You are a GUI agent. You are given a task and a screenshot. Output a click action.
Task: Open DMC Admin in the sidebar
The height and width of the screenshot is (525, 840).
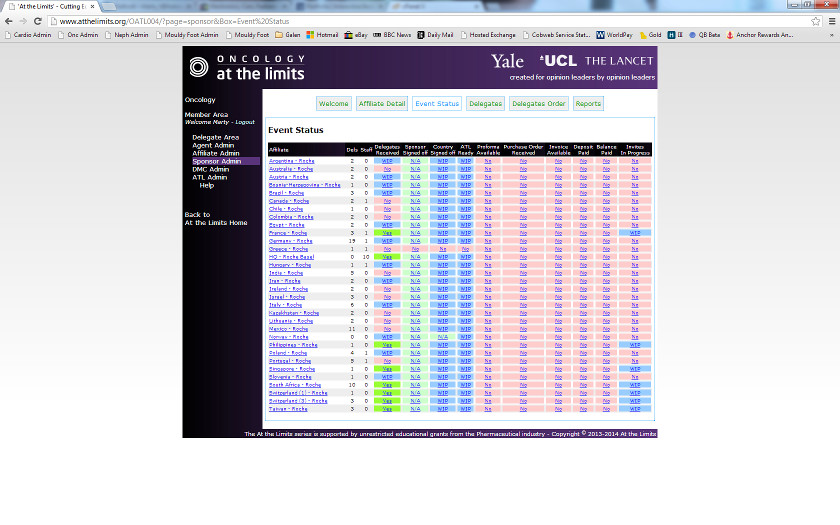click(211, 169)
